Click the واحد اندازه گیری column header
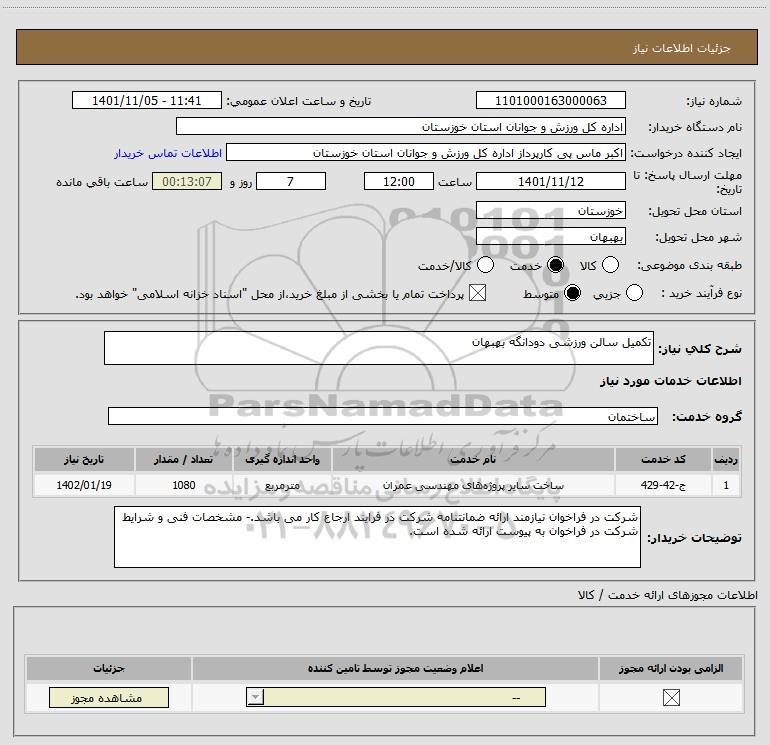This screenshot has width=770, height=745. (x=282, y=459)
